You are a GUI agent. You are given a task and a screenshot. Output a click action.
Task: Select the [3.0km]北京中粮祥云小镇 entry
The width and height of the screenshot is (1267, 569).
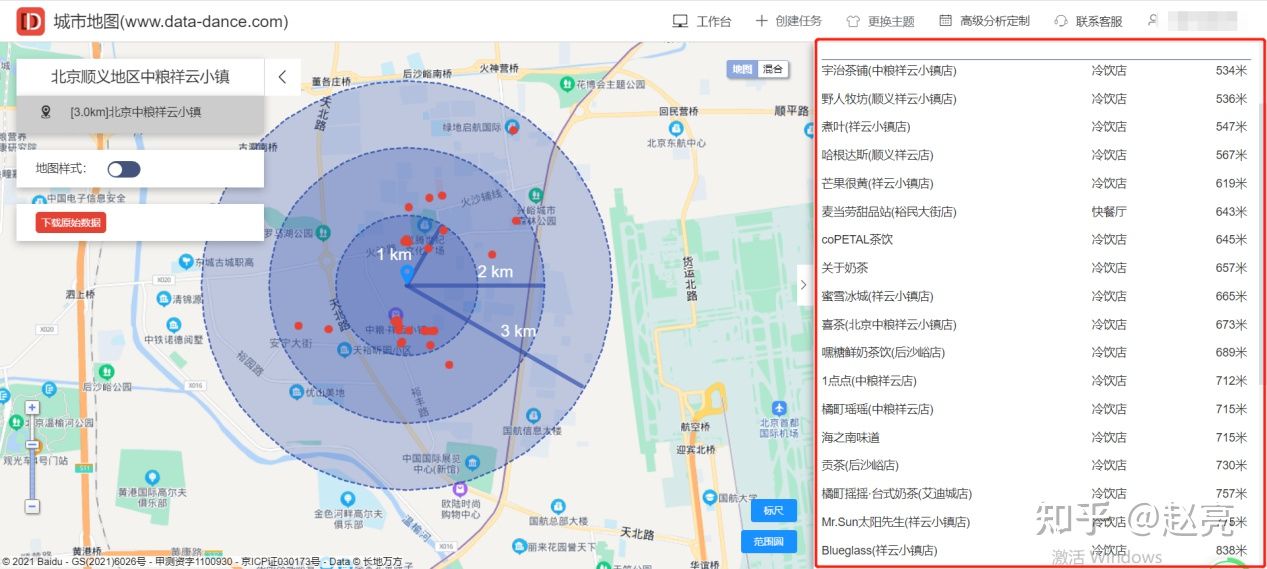point(140,113)
